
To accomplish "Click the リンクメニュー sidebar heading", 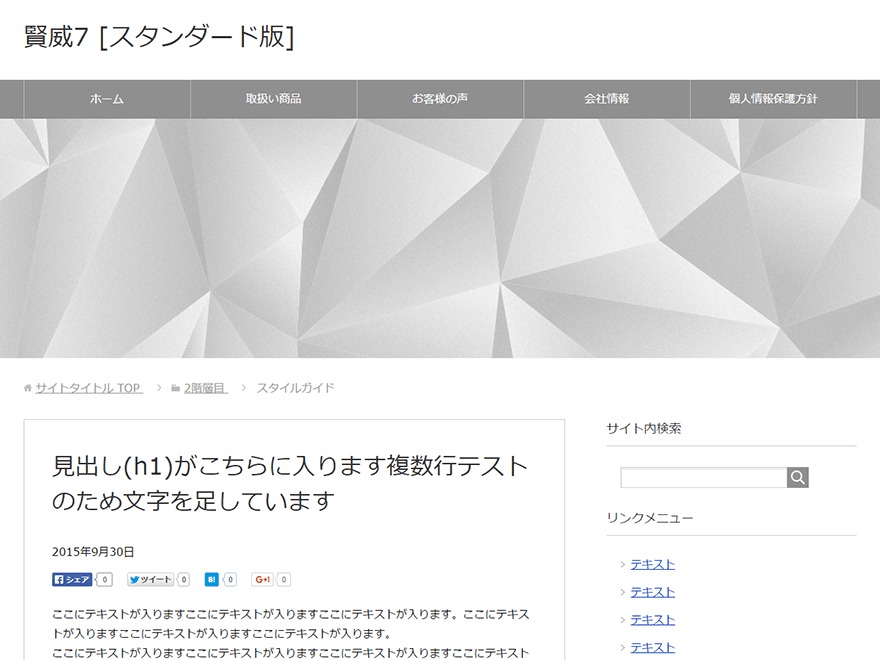I will (x=650, y=518).
